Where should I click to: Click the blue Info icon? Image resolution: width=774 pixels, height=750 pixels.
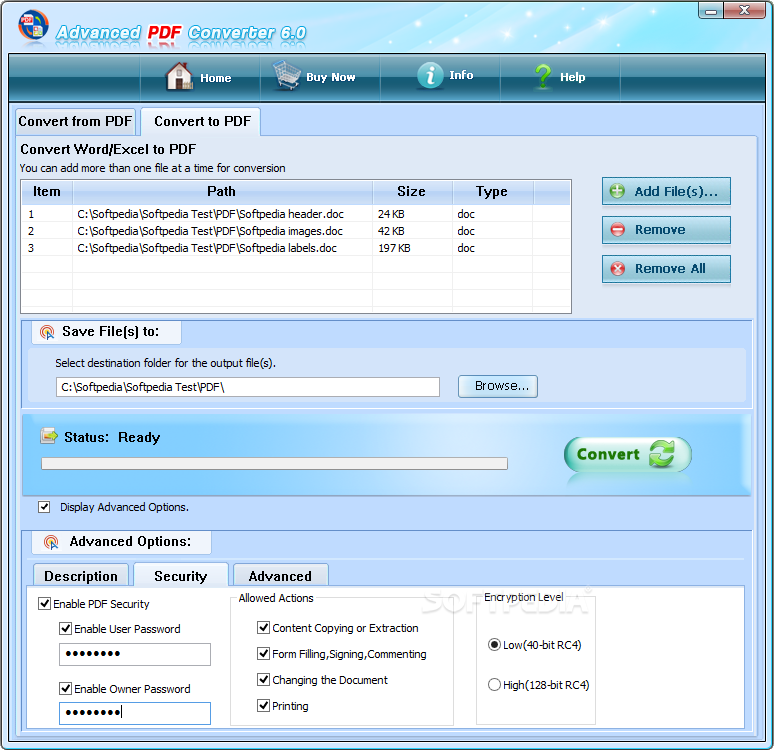tap(430, 76)
